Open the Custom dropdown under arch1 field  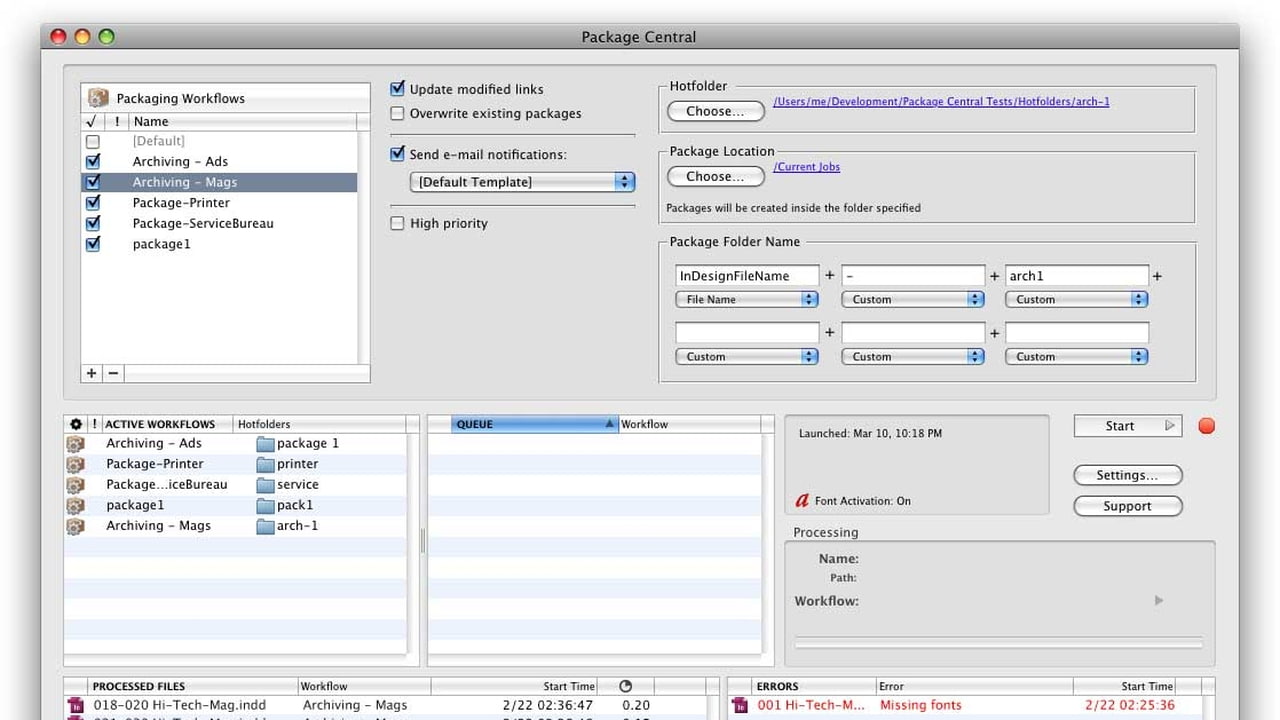coord(1077,299)
